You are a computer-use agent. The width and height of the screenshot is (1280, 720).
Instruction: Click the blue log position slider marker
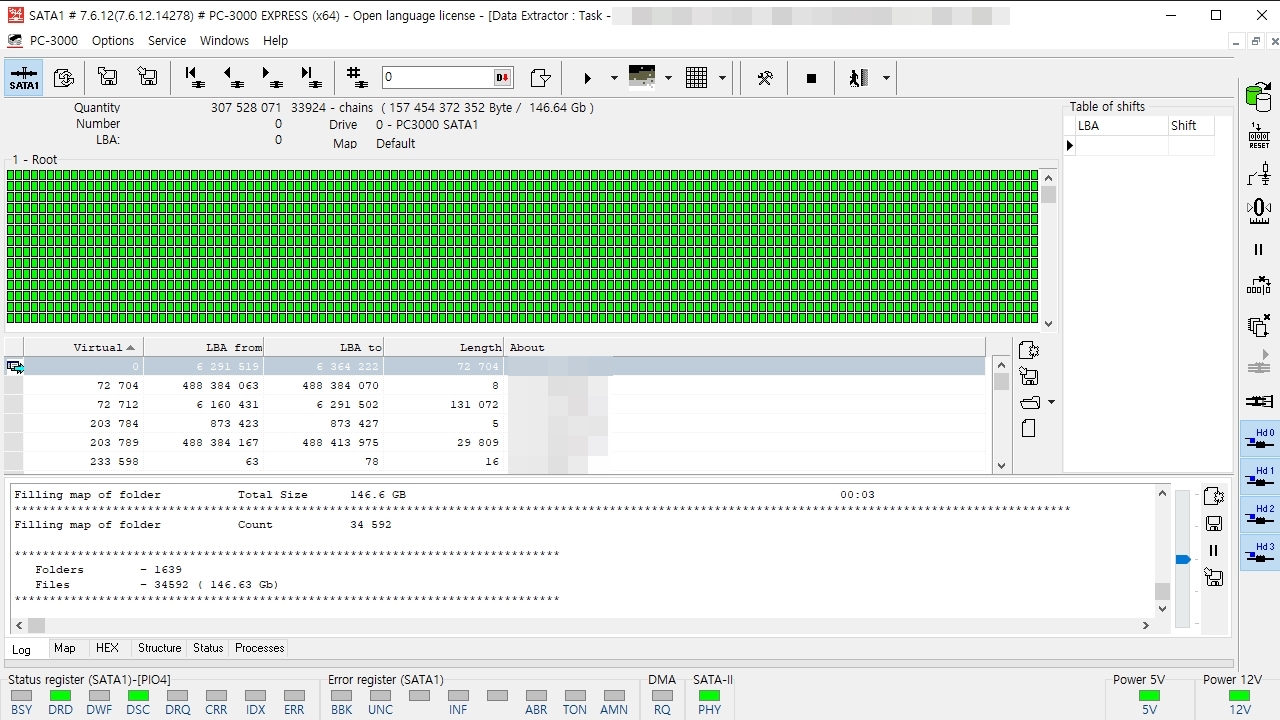coord(1183,560)
